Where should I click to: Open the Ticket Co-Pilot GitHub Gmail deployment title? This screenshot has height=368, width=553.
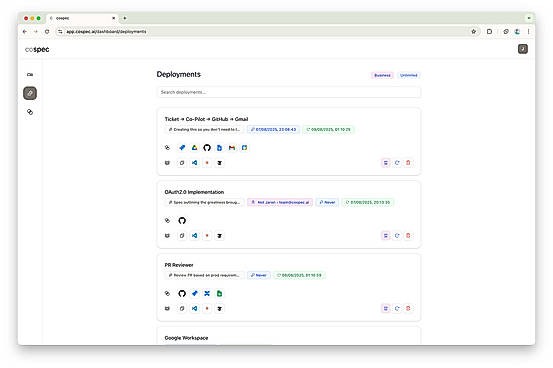[206, 119]
